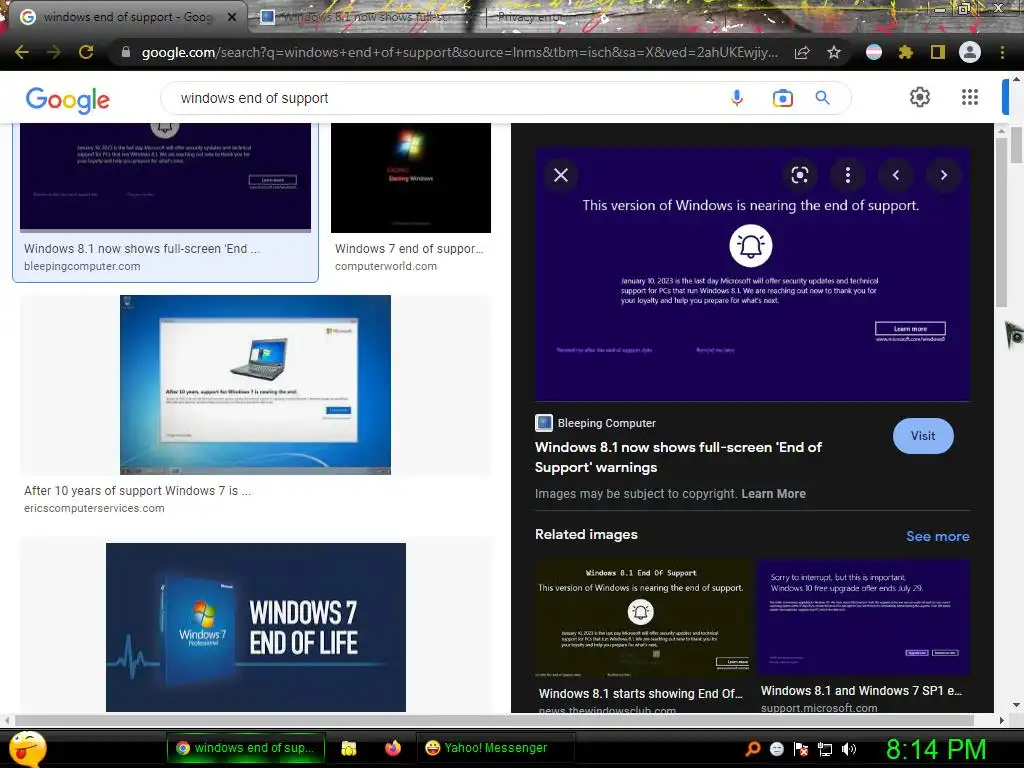Click the horizontal scrollbar at page bottom
The image size is (1024, 768).
(494, 720)
